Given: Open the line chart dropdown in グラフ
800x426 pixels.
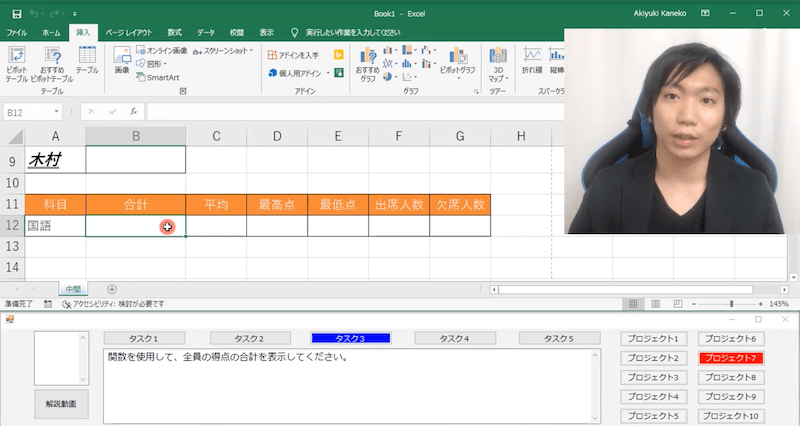Looking at the screenshot, I should pyautogui.click(x=390, y=63).
